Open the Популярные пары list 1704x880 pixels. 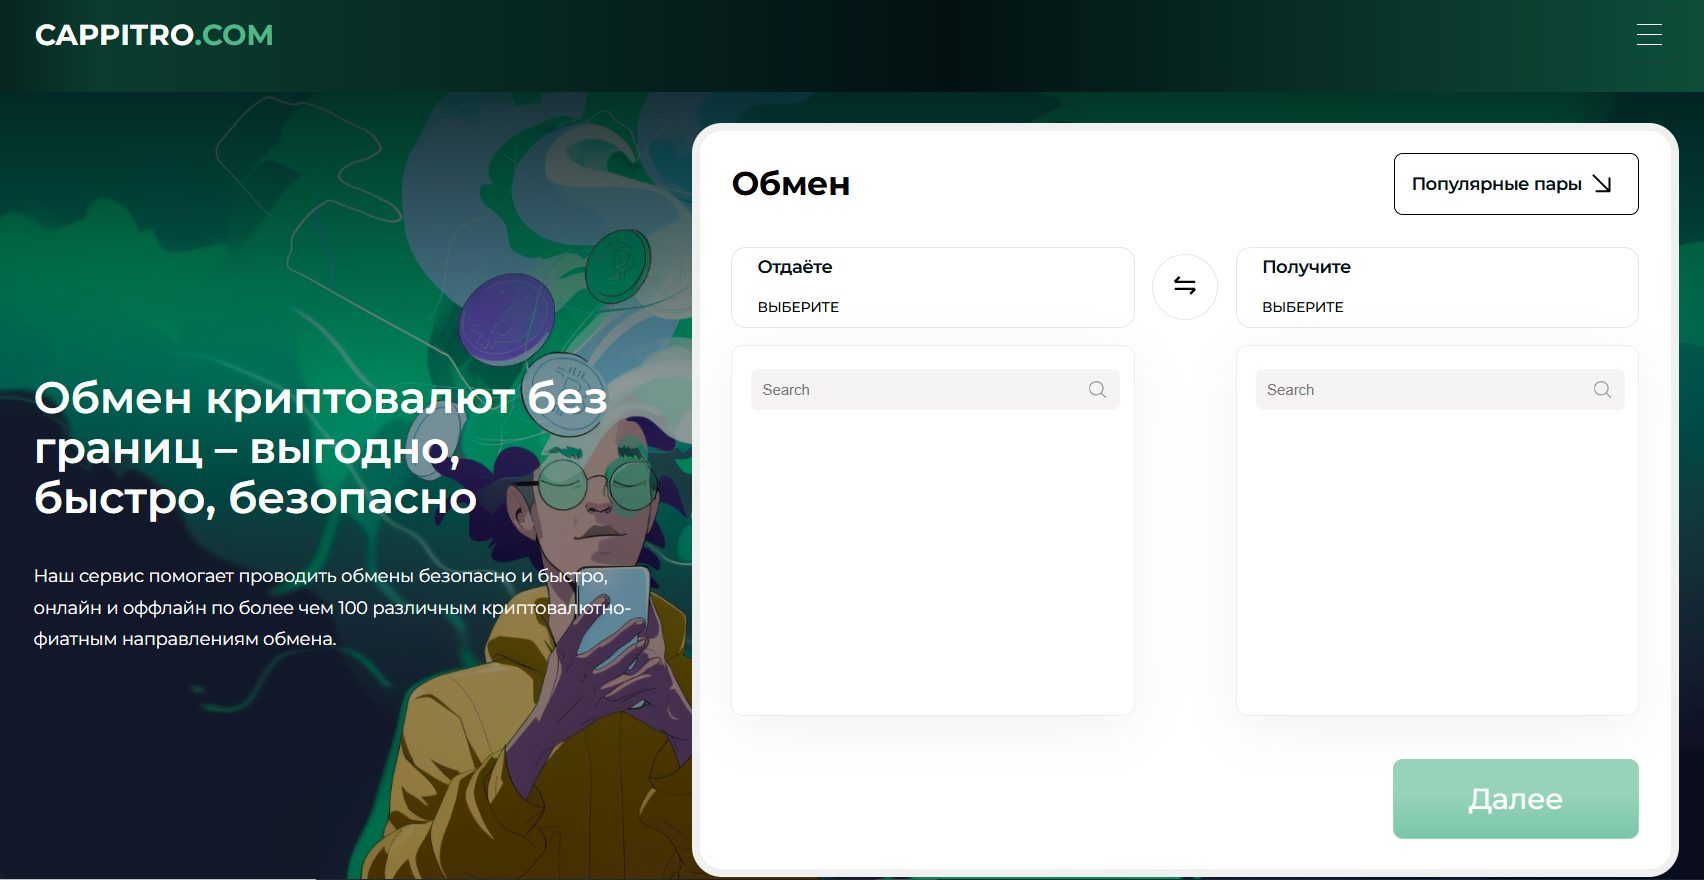(x=1516, y=184)
